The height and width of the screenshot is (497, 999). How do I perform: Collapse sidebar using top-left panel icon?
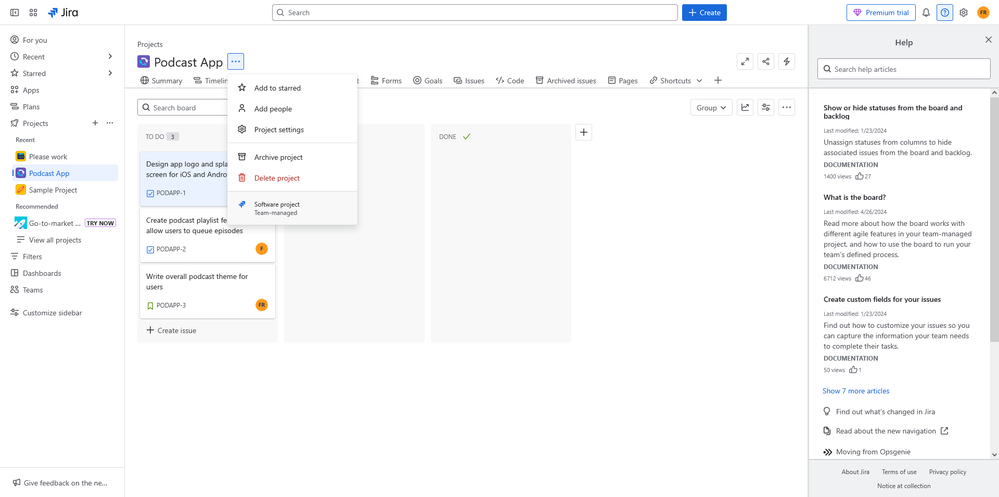[14, 13]
